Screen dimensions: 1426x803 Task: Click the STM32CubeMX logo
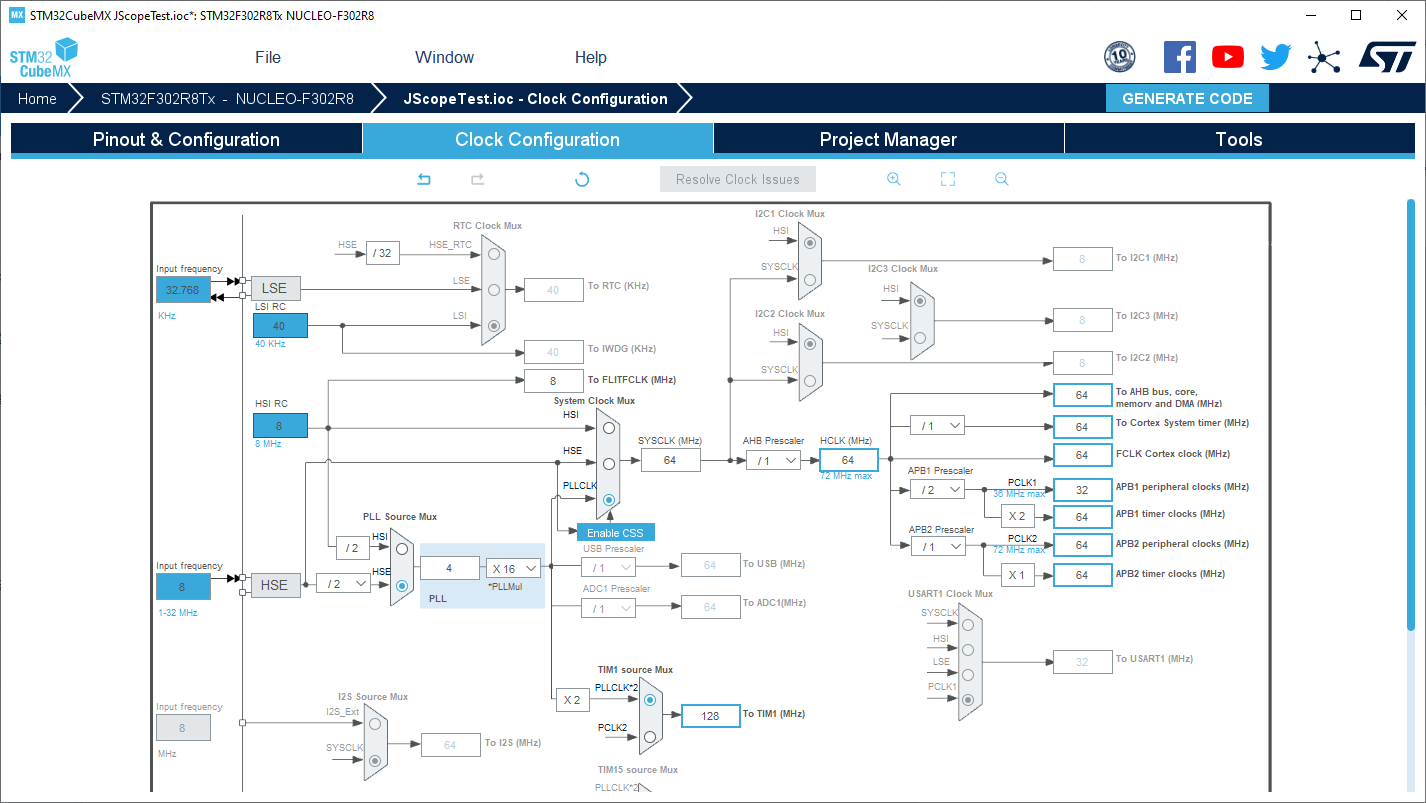[44, 58]
